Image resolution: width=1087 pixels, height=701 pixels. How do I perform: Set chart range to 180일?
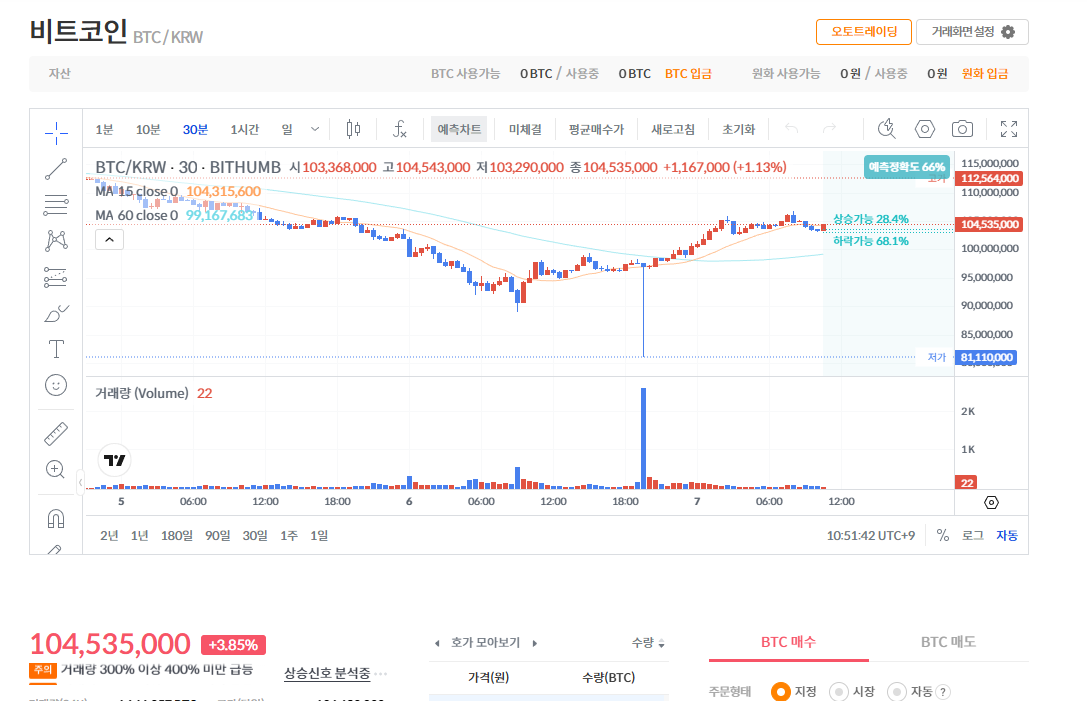point(177,535)
